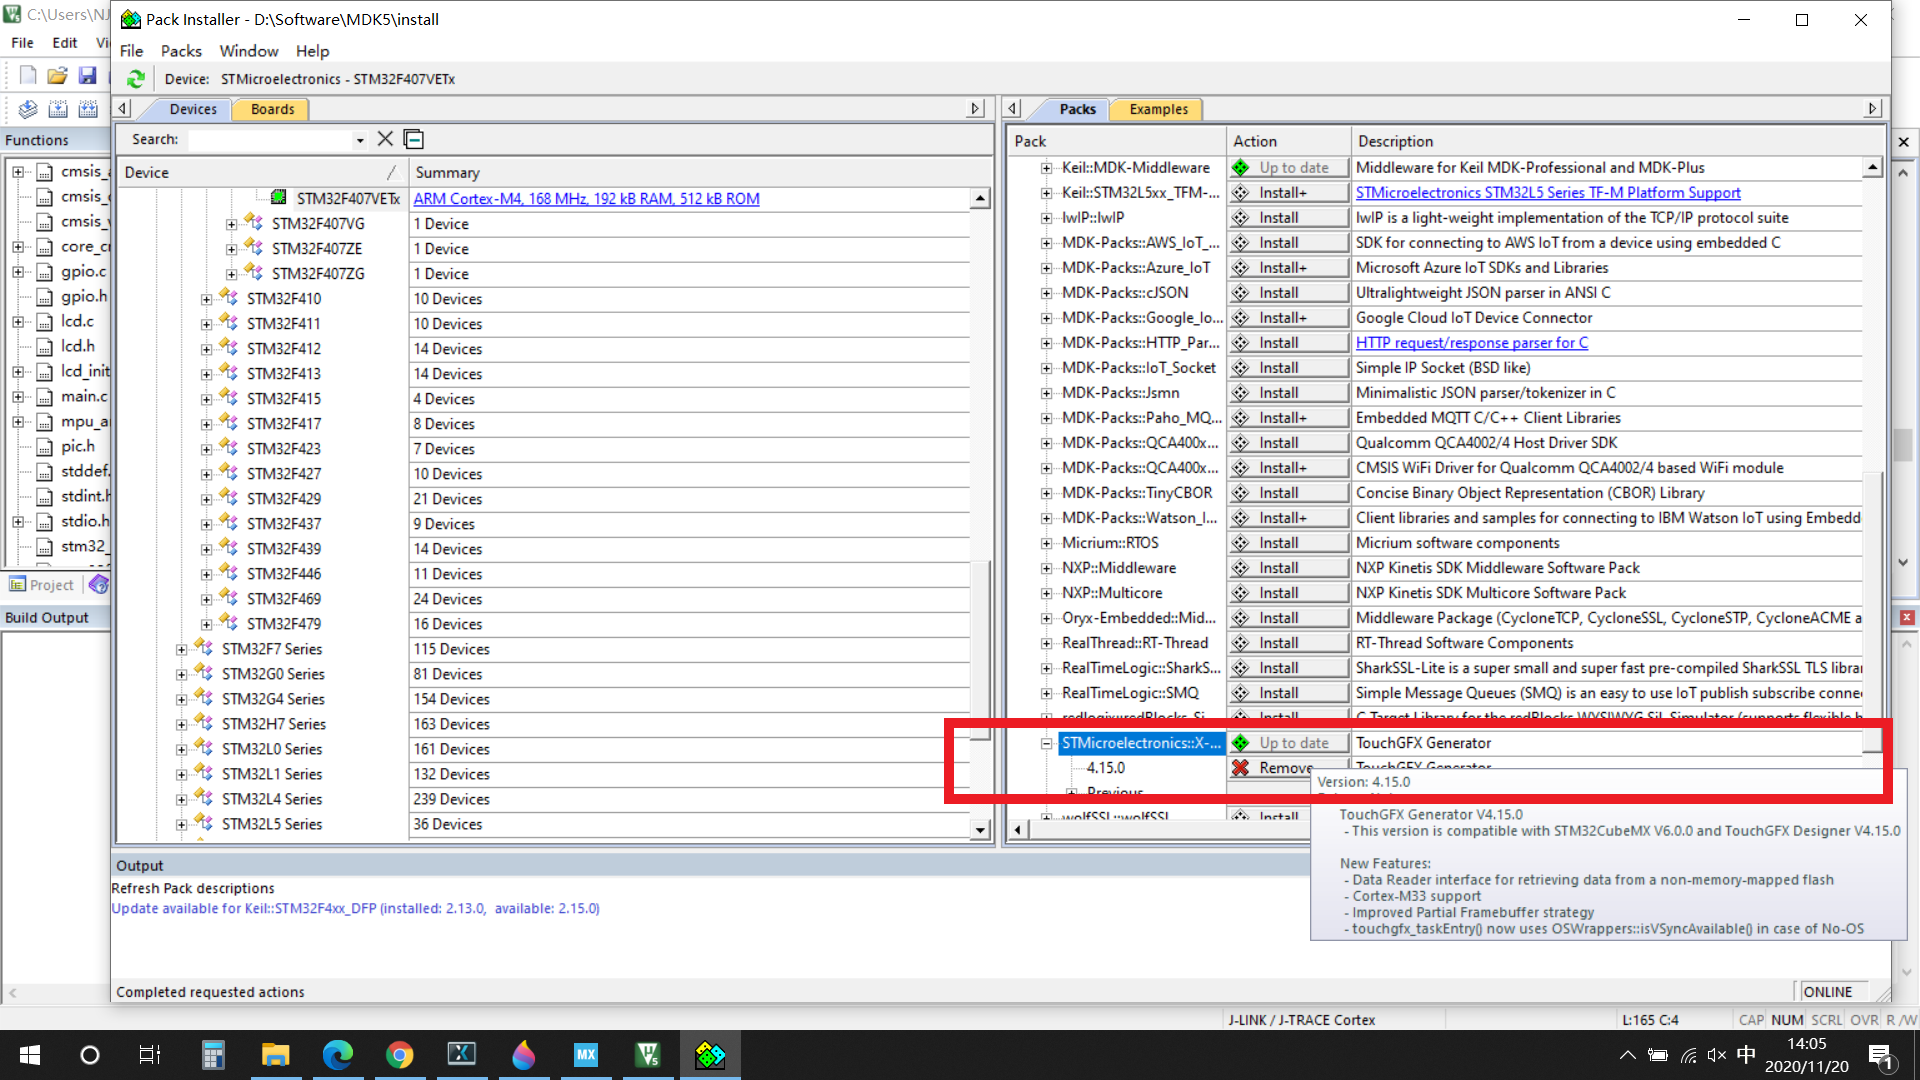Click inside the device Search input field
Image resolution: width=1920 pixels, height=1080 pixels.
(x=270, y=140)
